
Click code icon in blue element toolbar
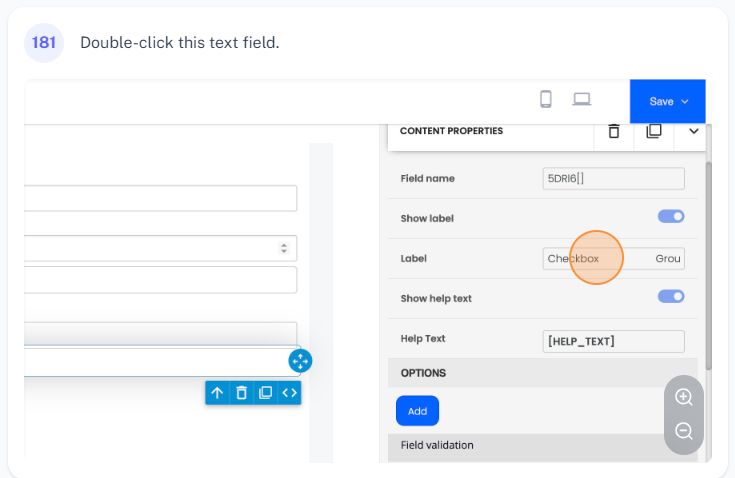pyautogui.click(x=289, y=393)
